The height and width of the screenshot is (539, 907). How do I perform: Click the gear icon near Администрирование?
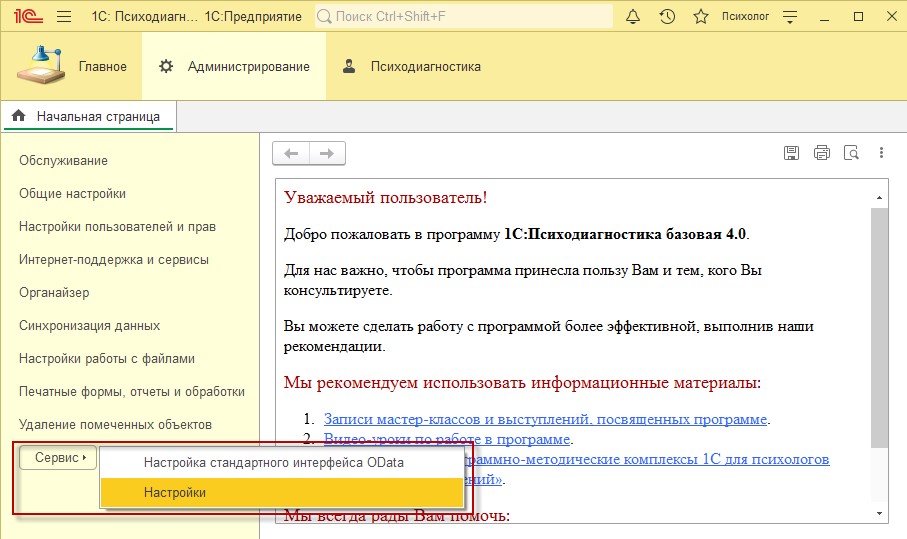tap(166, 66)
